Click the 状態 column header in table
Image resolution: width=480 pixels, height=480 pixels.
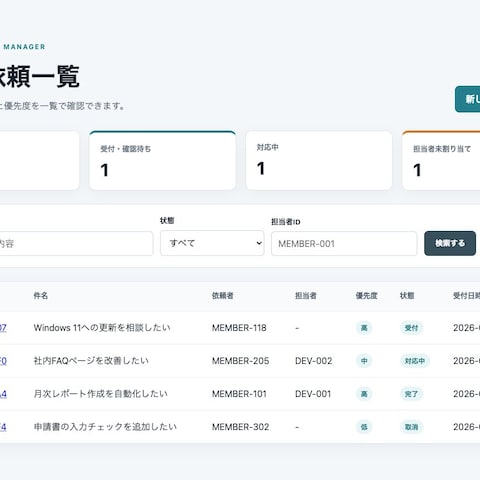407,296
